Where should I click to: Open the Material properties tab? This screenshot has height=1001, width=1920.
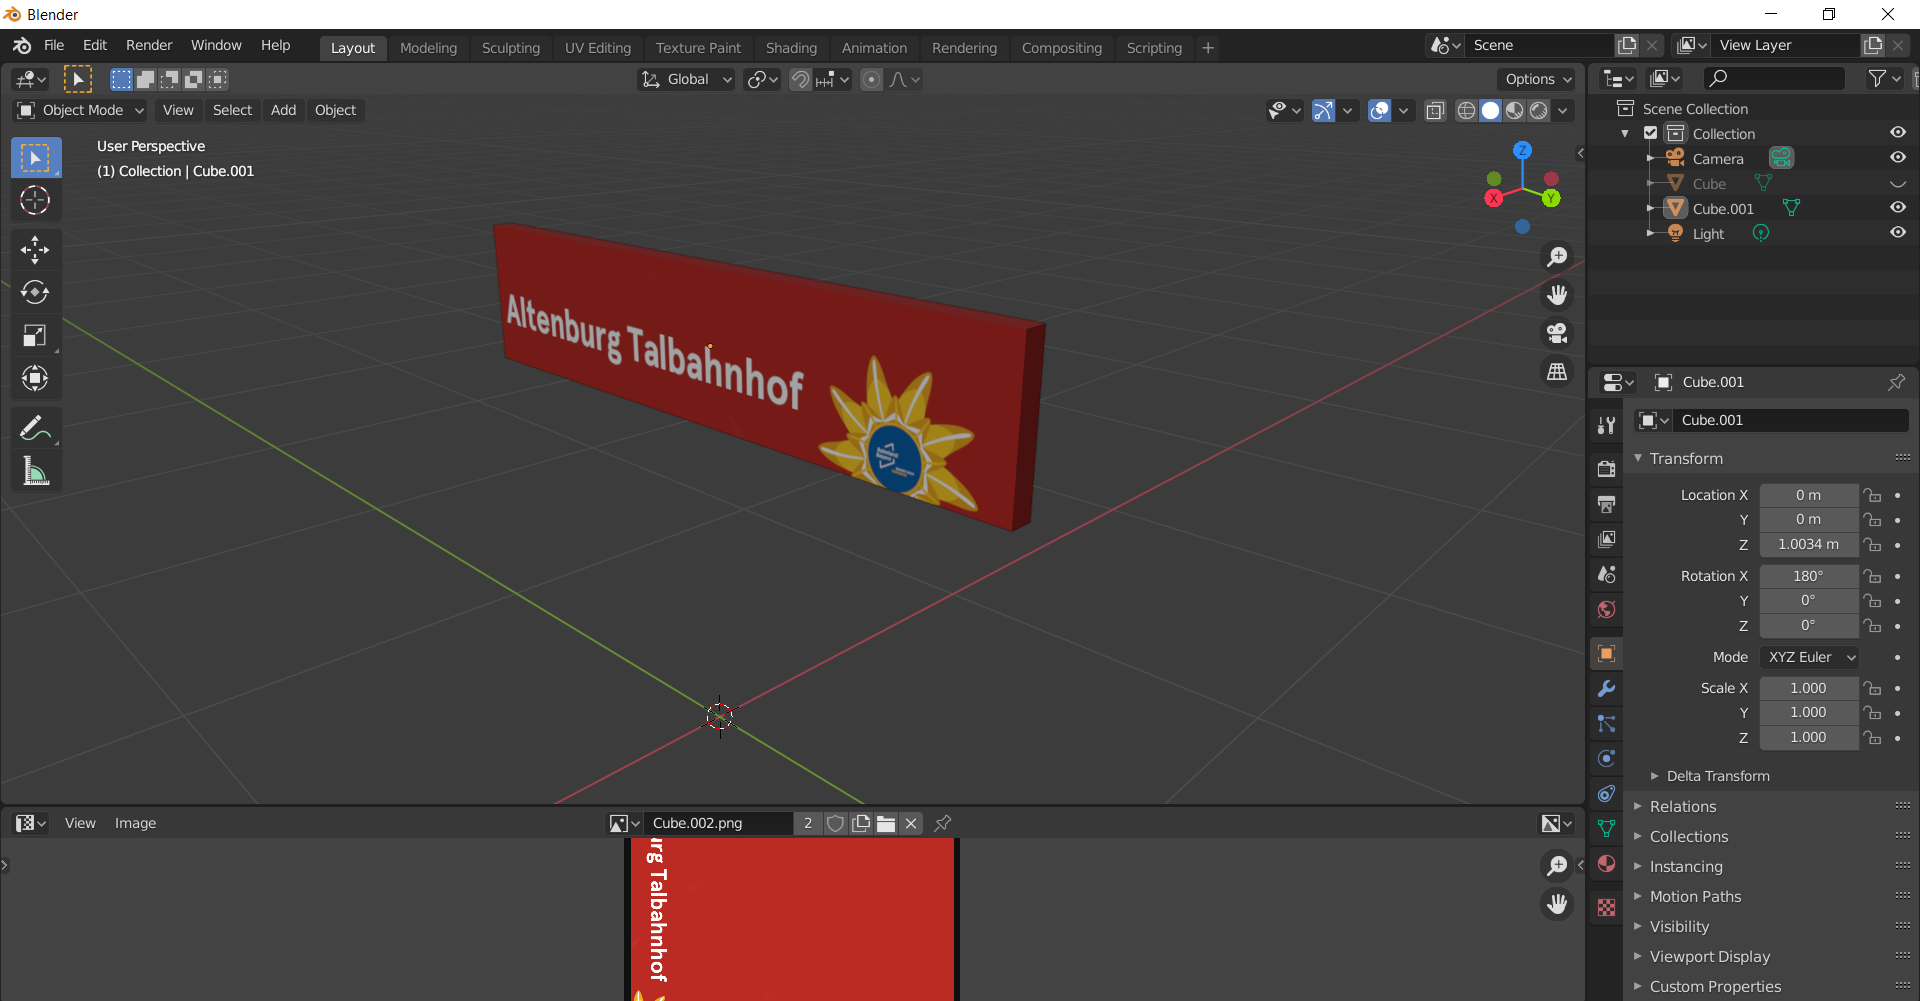tap(1606, 864)
